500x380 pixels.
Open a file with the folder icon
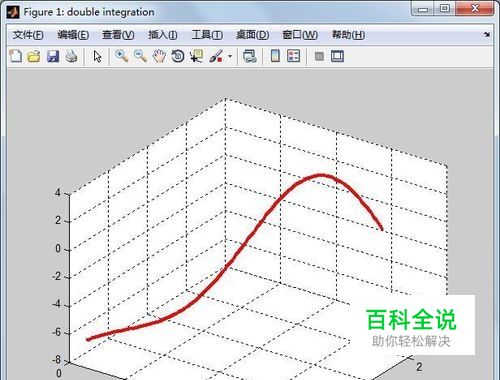tap(34, 56)
